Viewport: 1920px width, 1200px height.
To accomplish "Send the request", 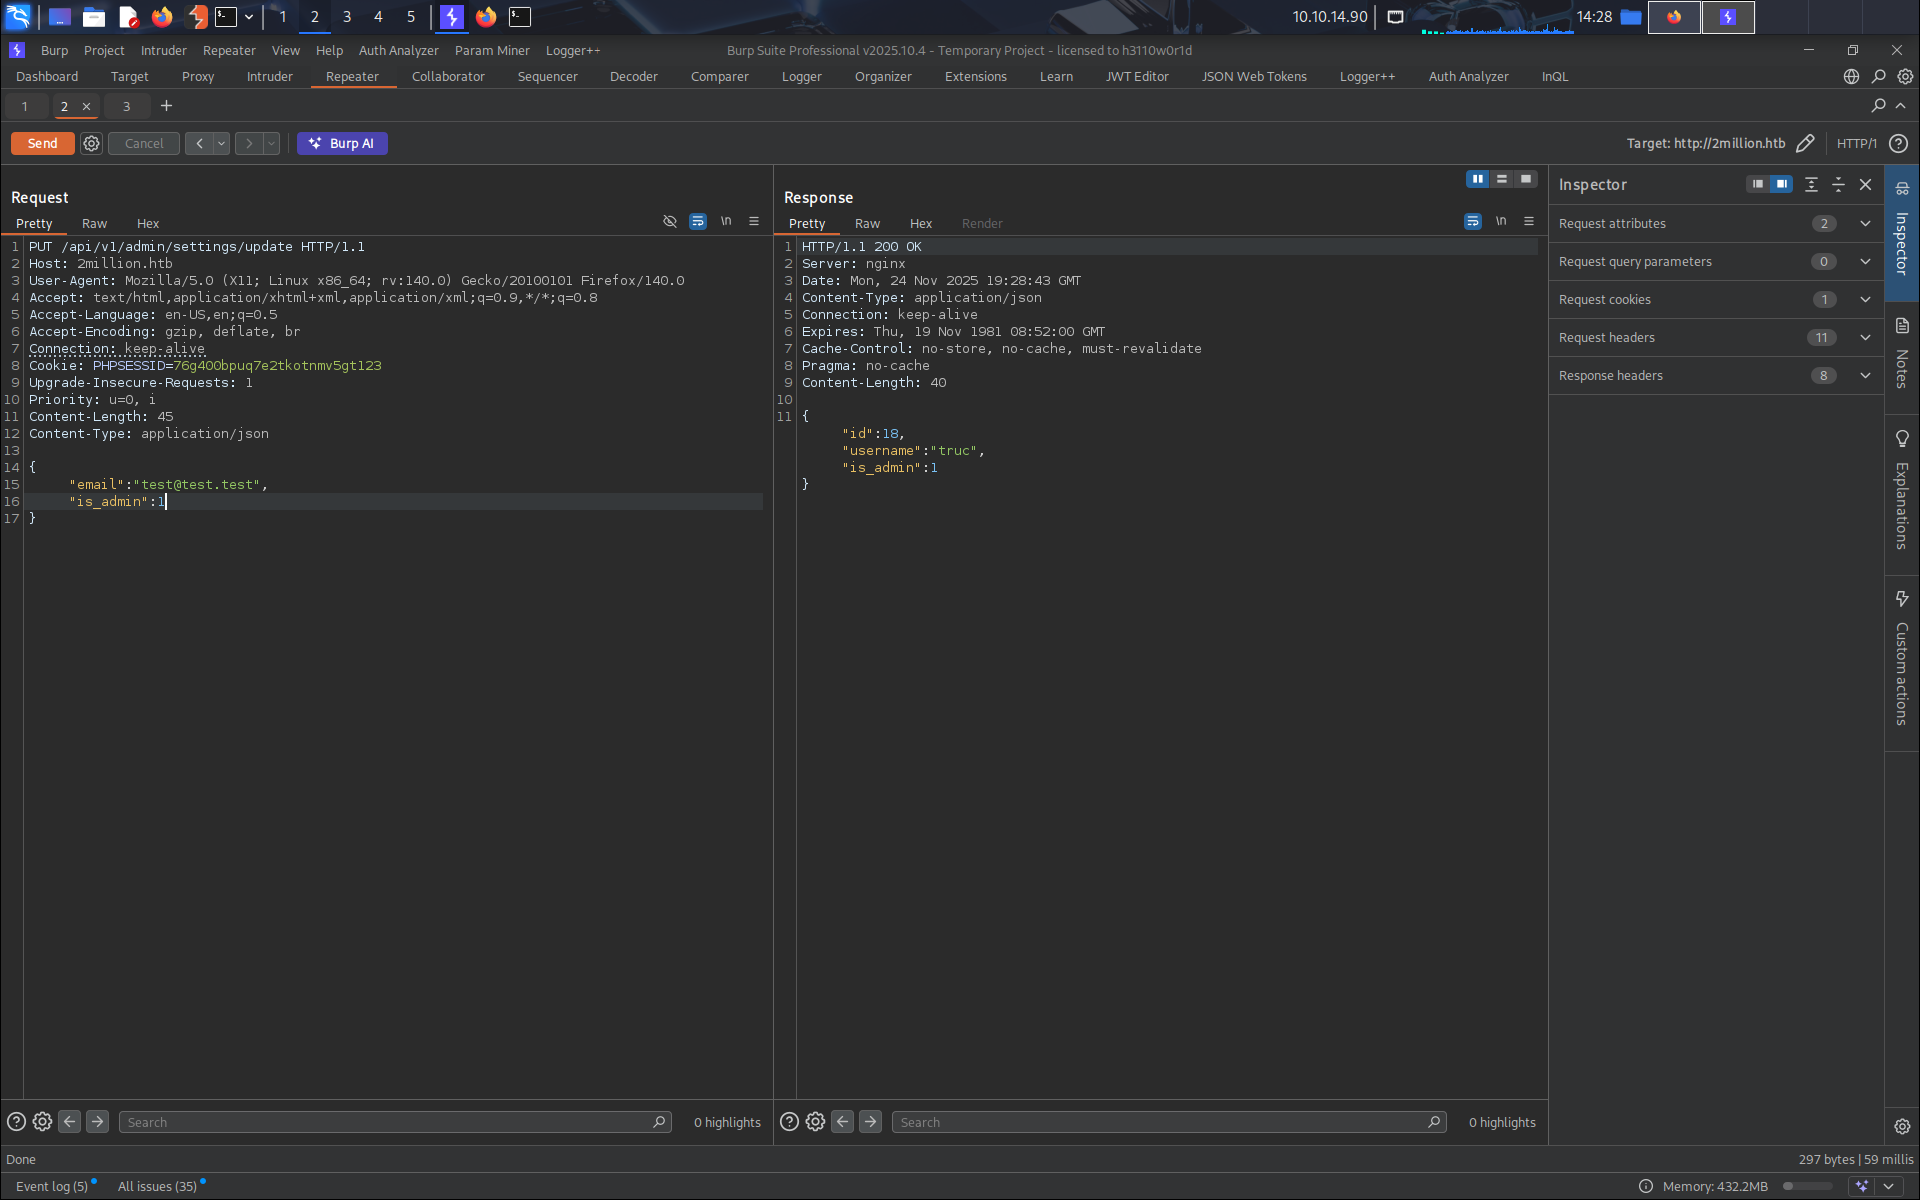I will point(42,143).
